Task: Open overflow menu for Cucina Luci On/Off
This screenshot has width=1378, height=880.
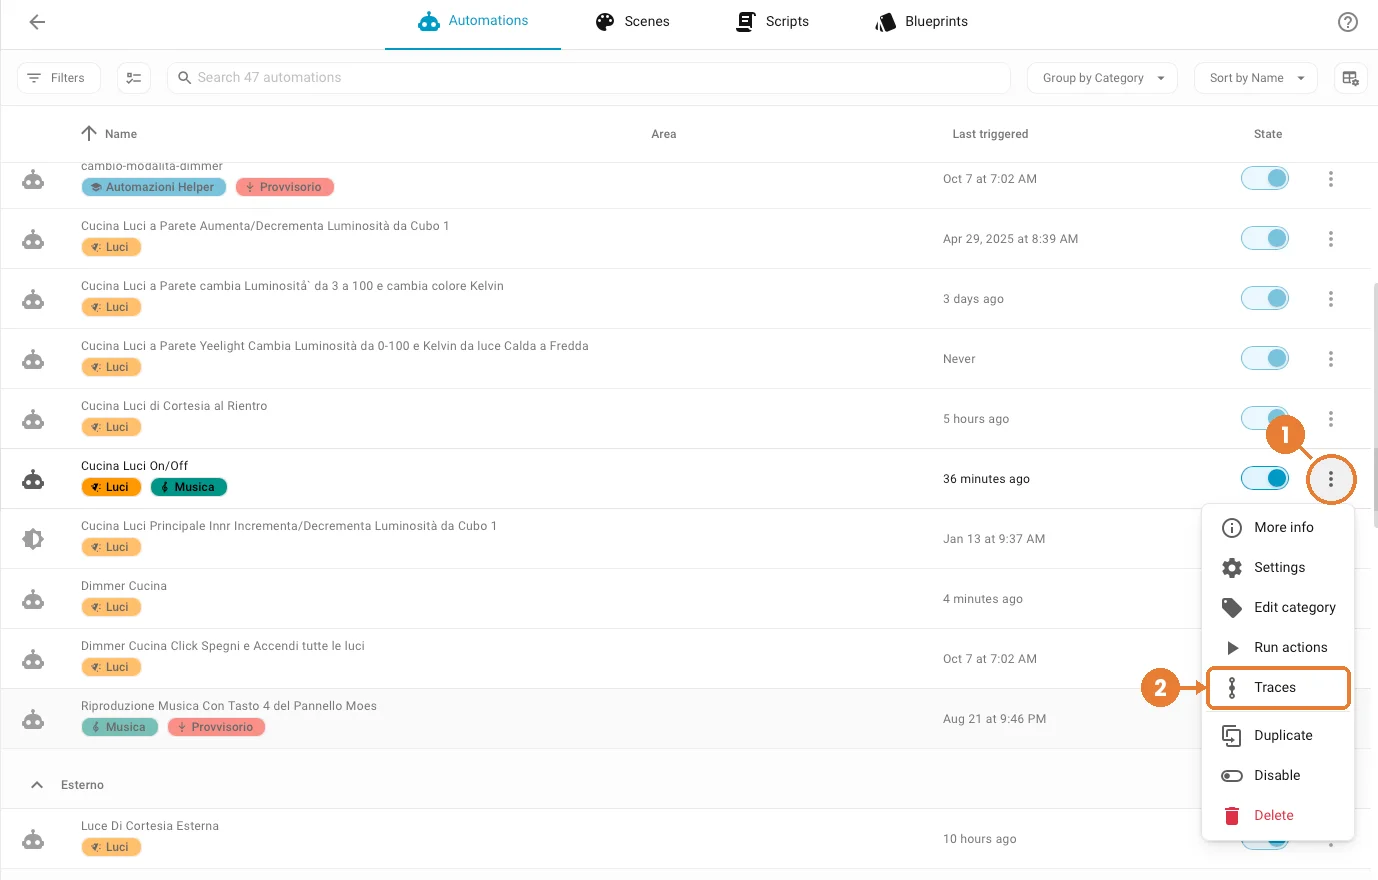Action: click(x=1331, y=479)
